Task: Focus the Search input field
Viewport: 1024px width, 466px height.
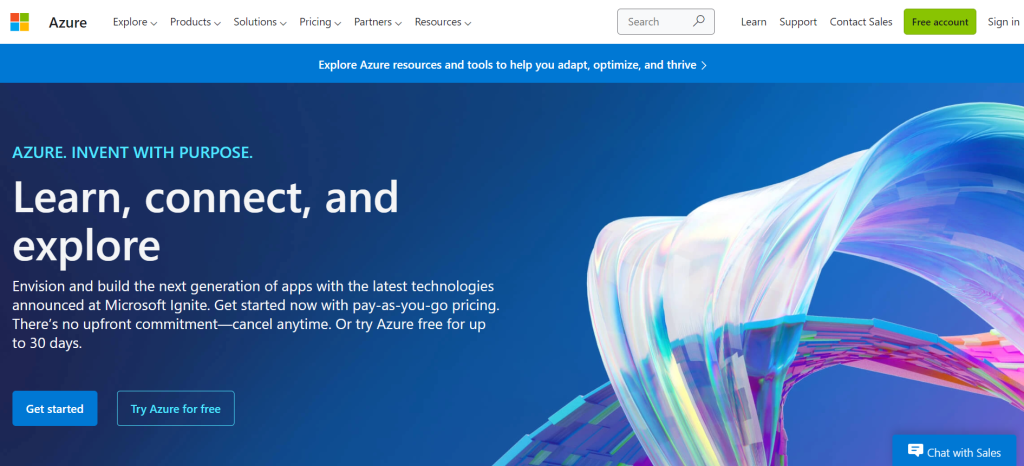Action: coord(665,22)
